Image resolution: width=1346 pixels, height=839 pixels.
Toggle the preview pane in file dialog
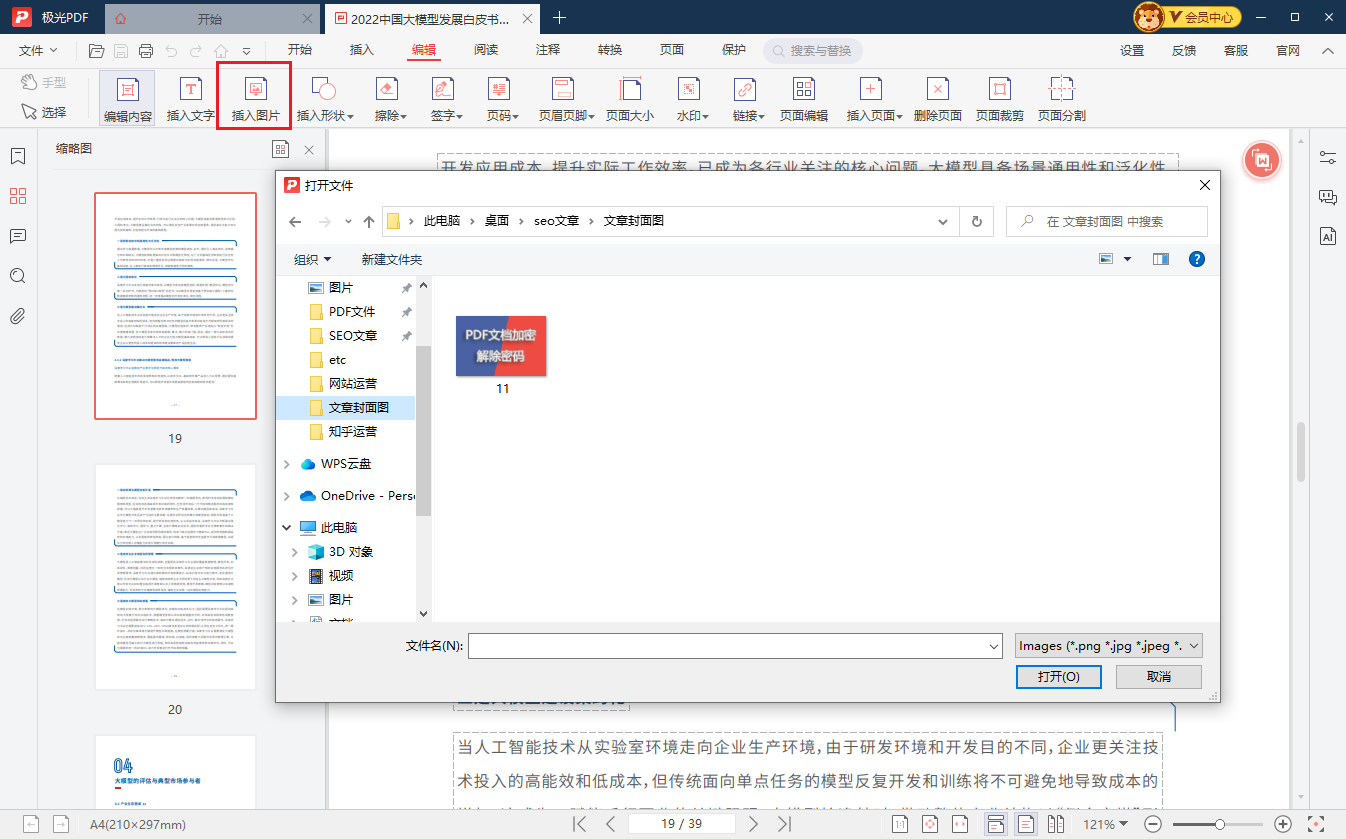tap(1160, 259)
